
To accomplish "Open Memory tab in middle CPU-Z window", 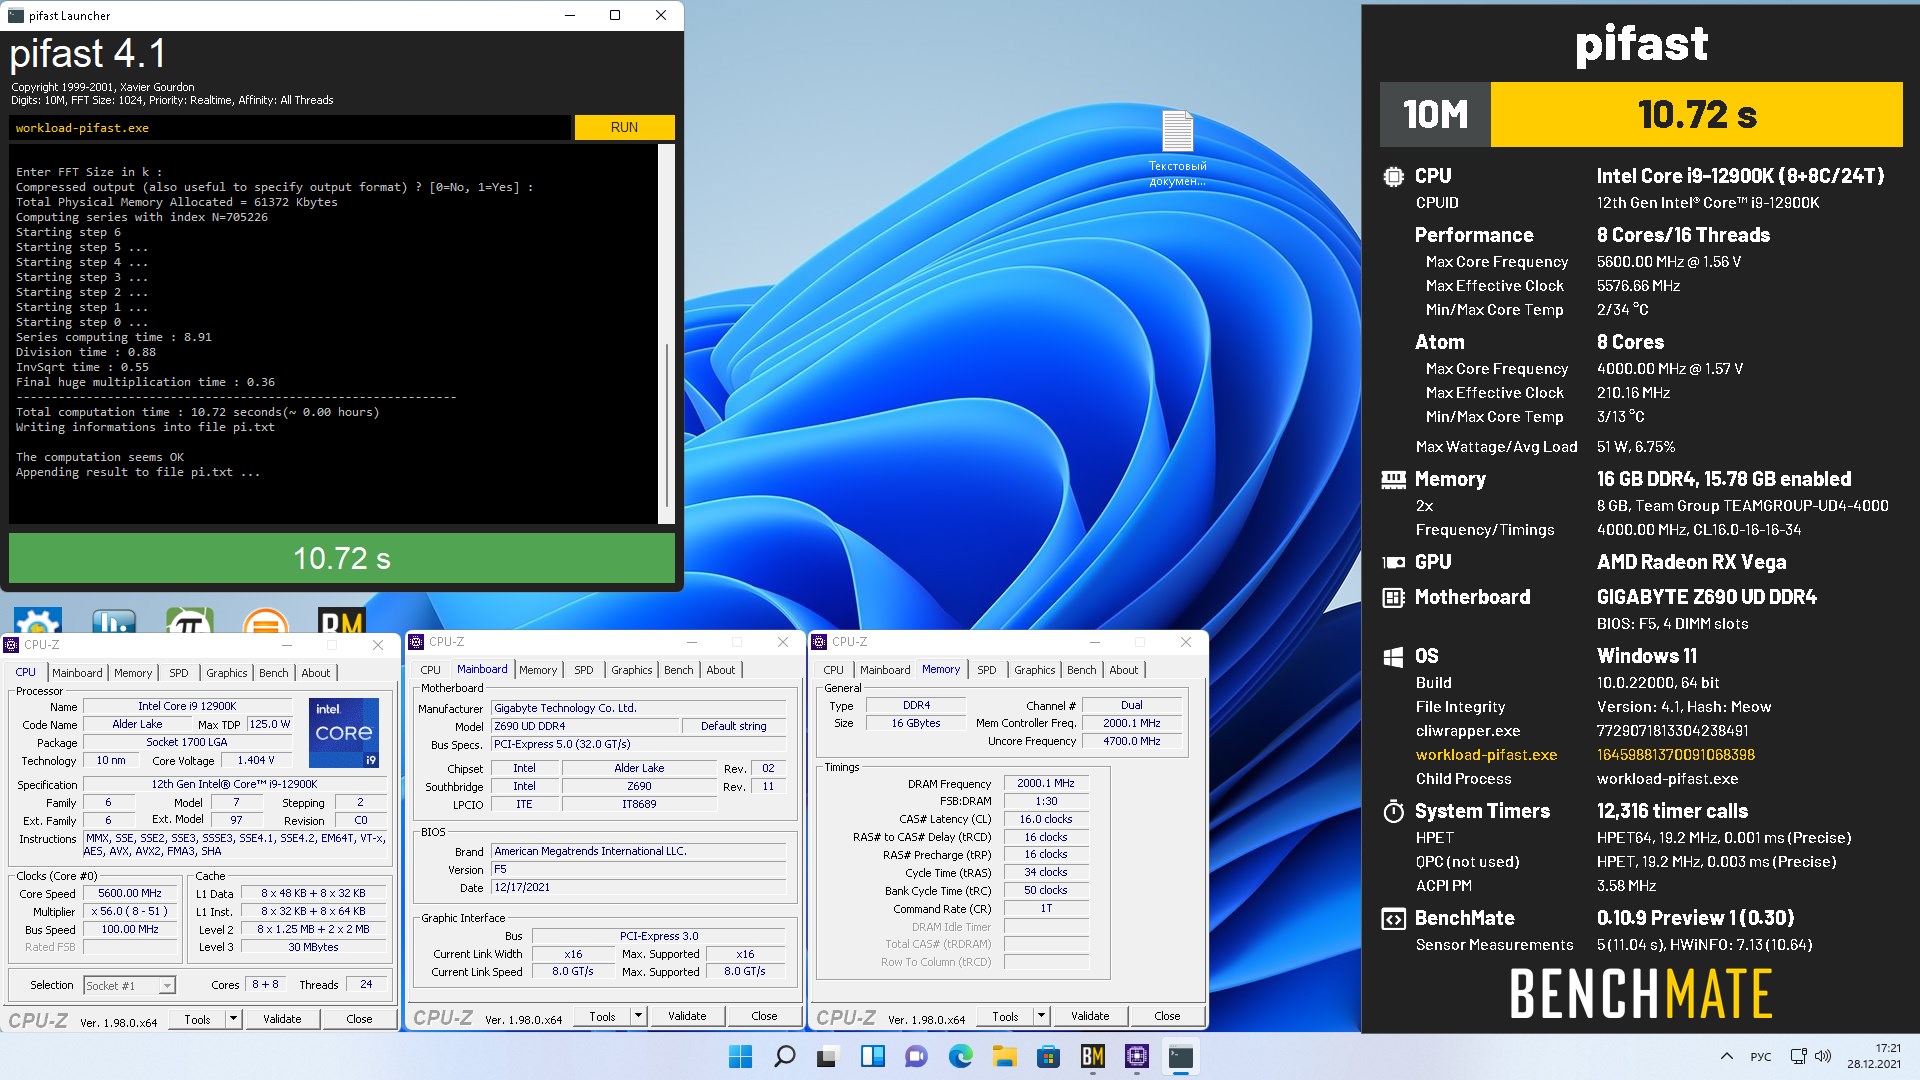I will (x=538, y=670).
